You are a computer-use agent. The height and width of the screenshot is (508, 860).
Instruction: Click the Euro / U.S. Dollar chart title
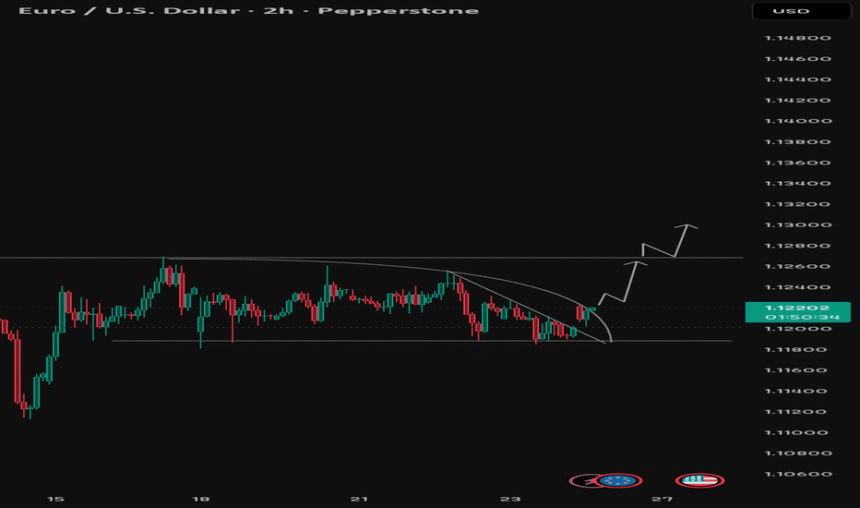point(248,11)
